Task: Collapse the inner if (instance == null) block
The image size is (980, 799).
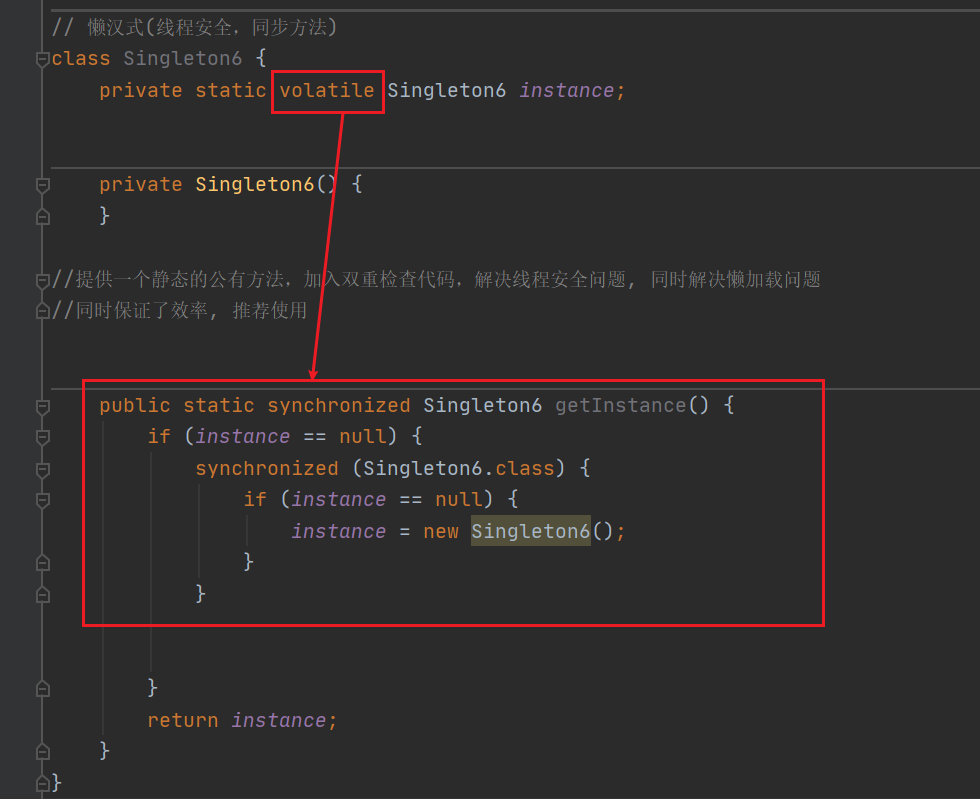Action: click(x=42, y=500)
